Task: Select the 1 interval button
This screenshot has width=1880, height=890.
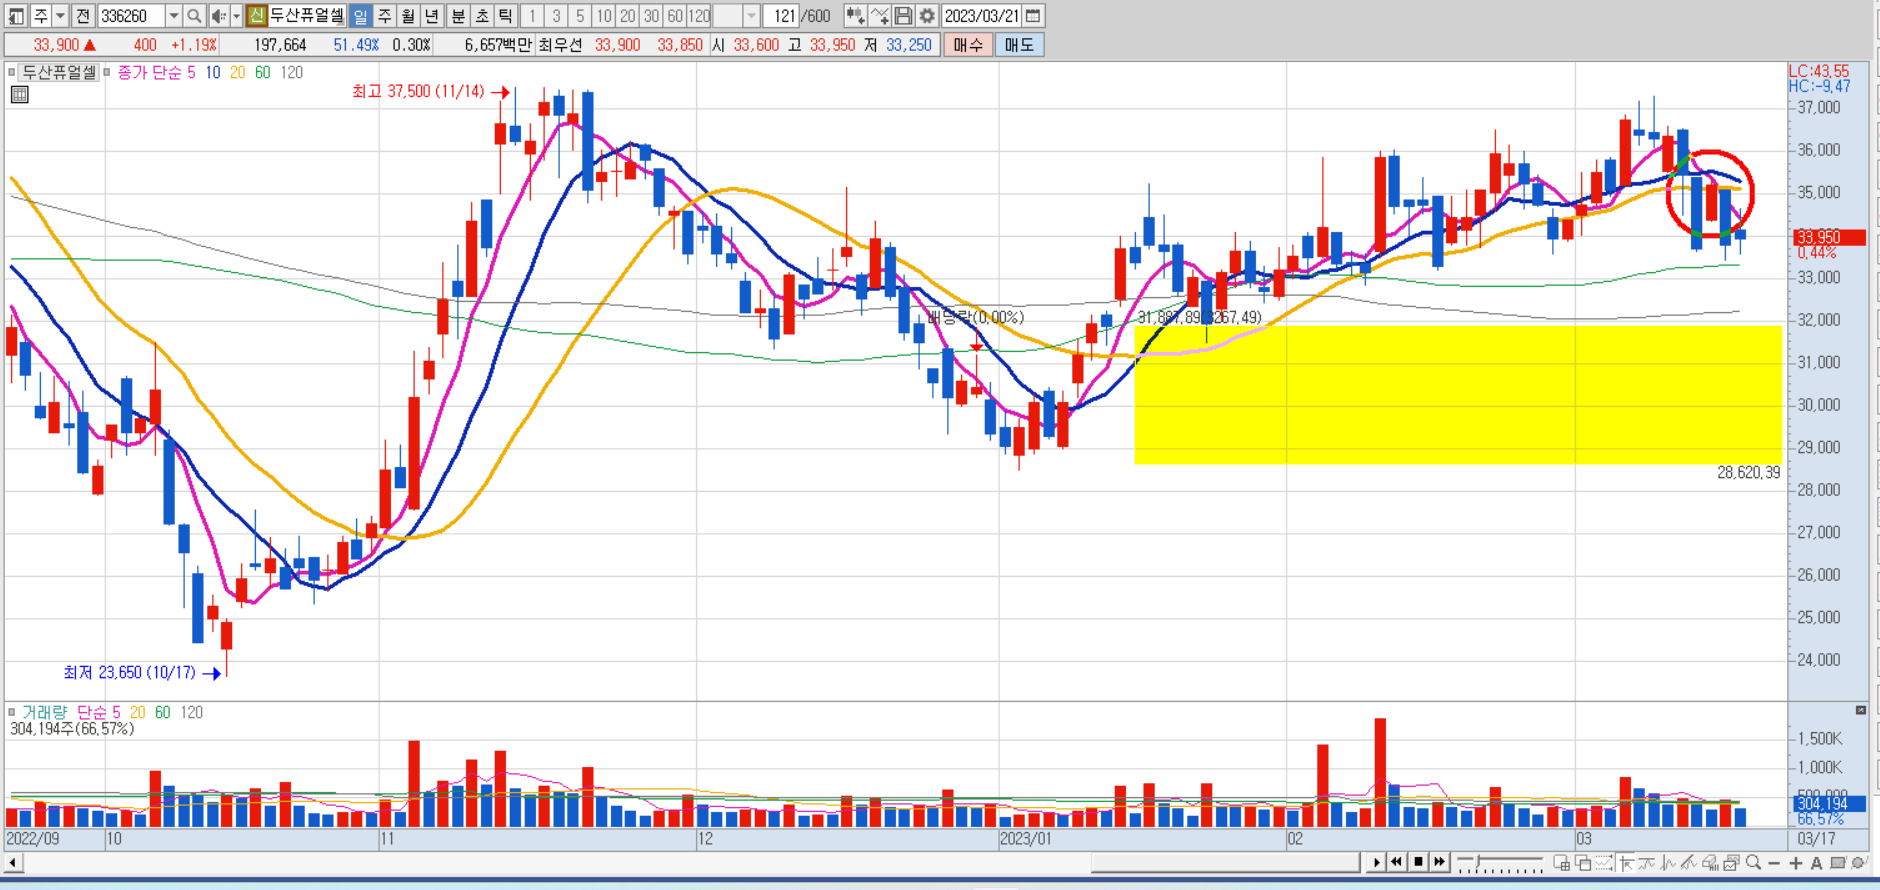Action: [x=532, y=16]
